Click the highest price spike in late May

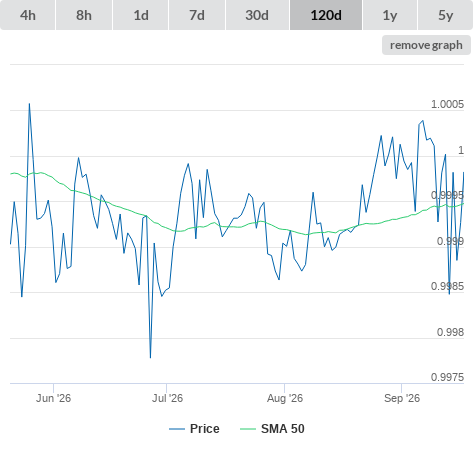click(29, 104)
